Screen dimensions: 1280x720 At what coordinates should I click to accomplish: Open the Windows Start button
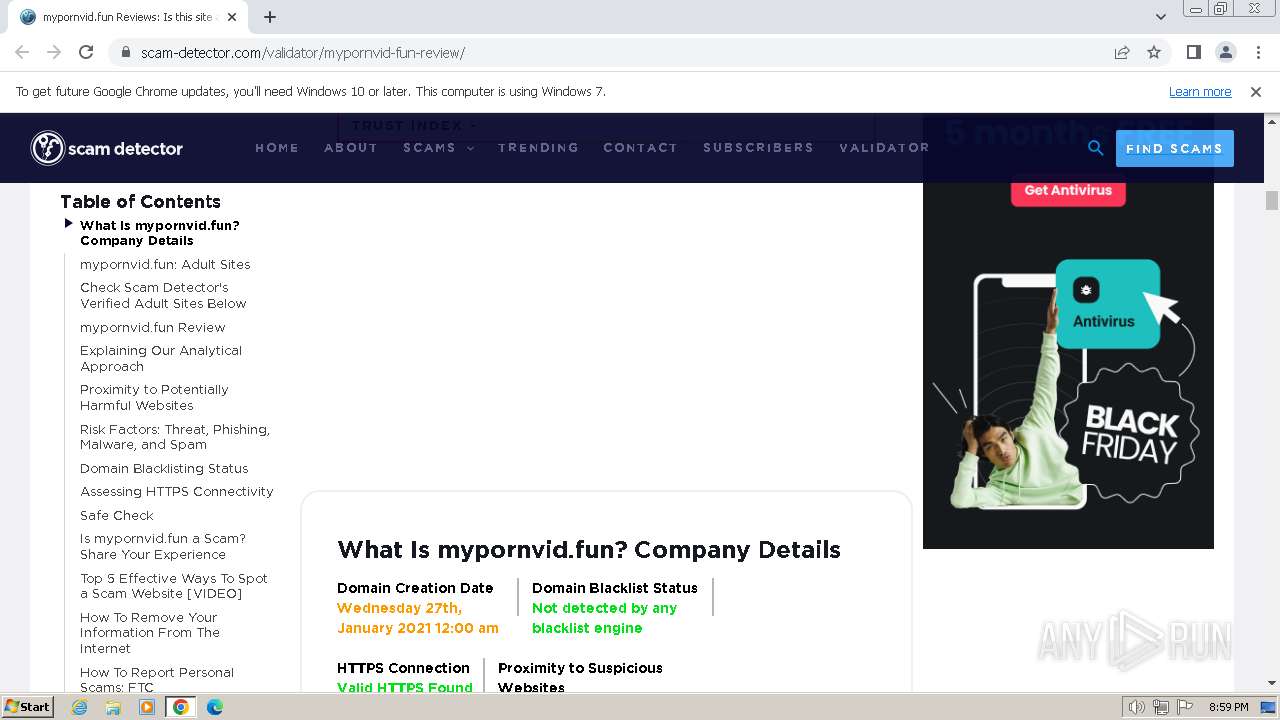(x=28, y=706)
